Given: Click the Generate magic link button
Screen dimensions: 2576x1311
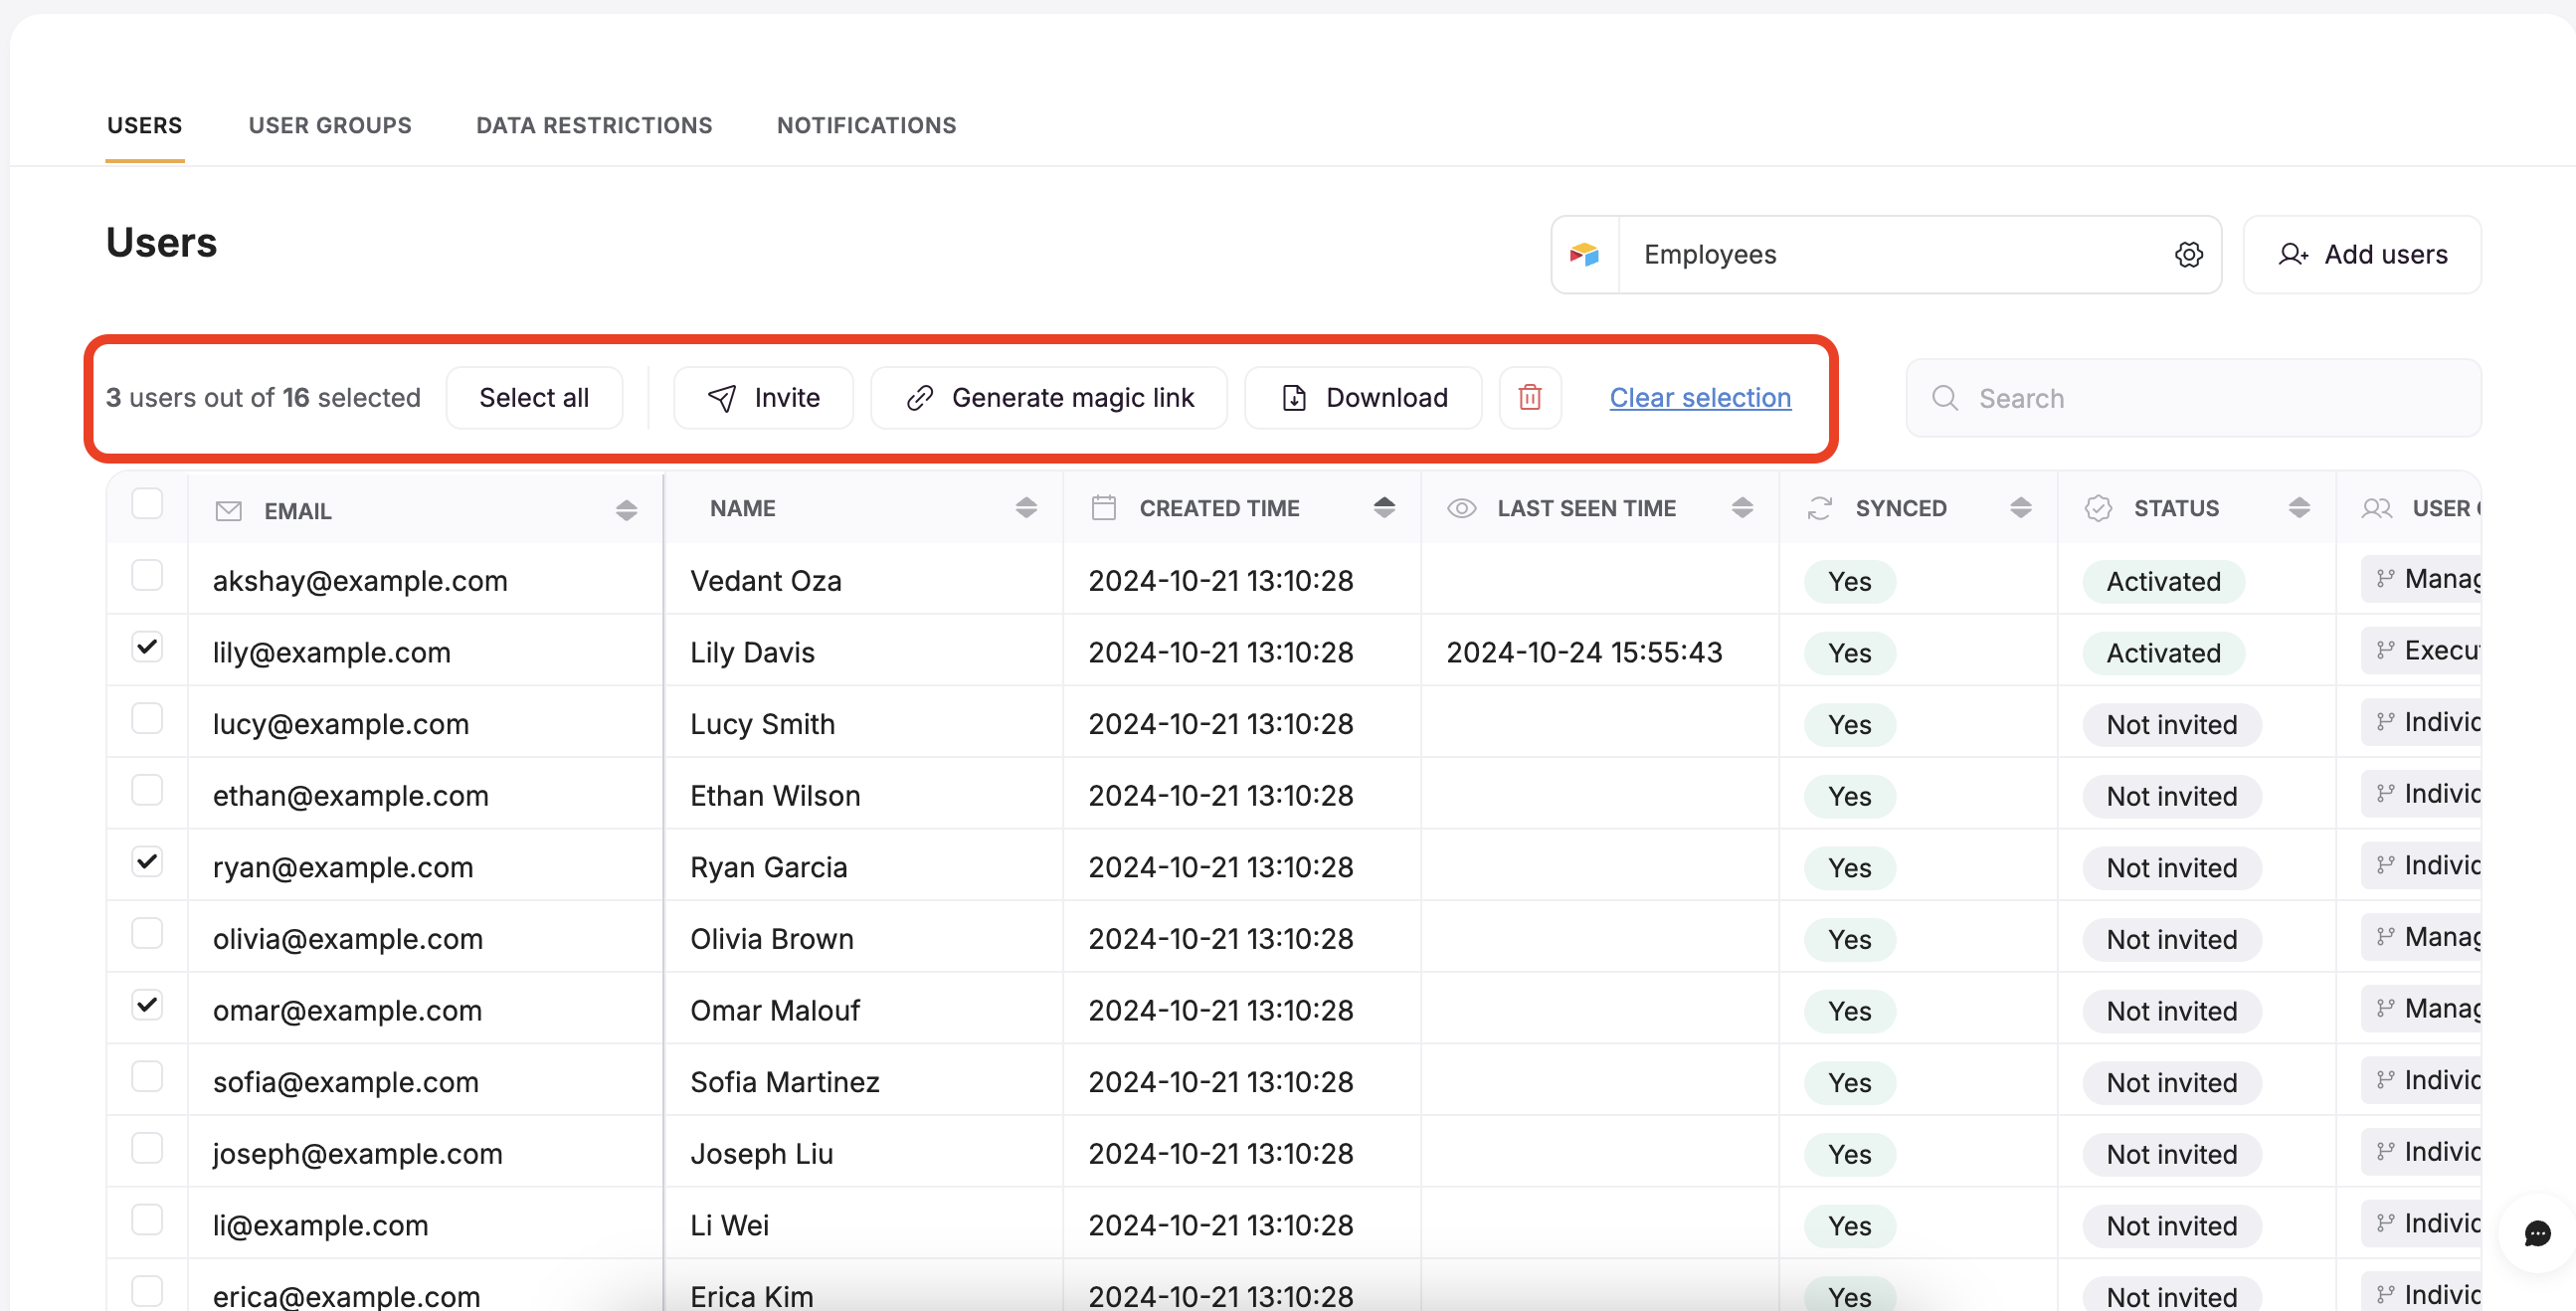Looking at the screenshot, I should (1049, 397).
